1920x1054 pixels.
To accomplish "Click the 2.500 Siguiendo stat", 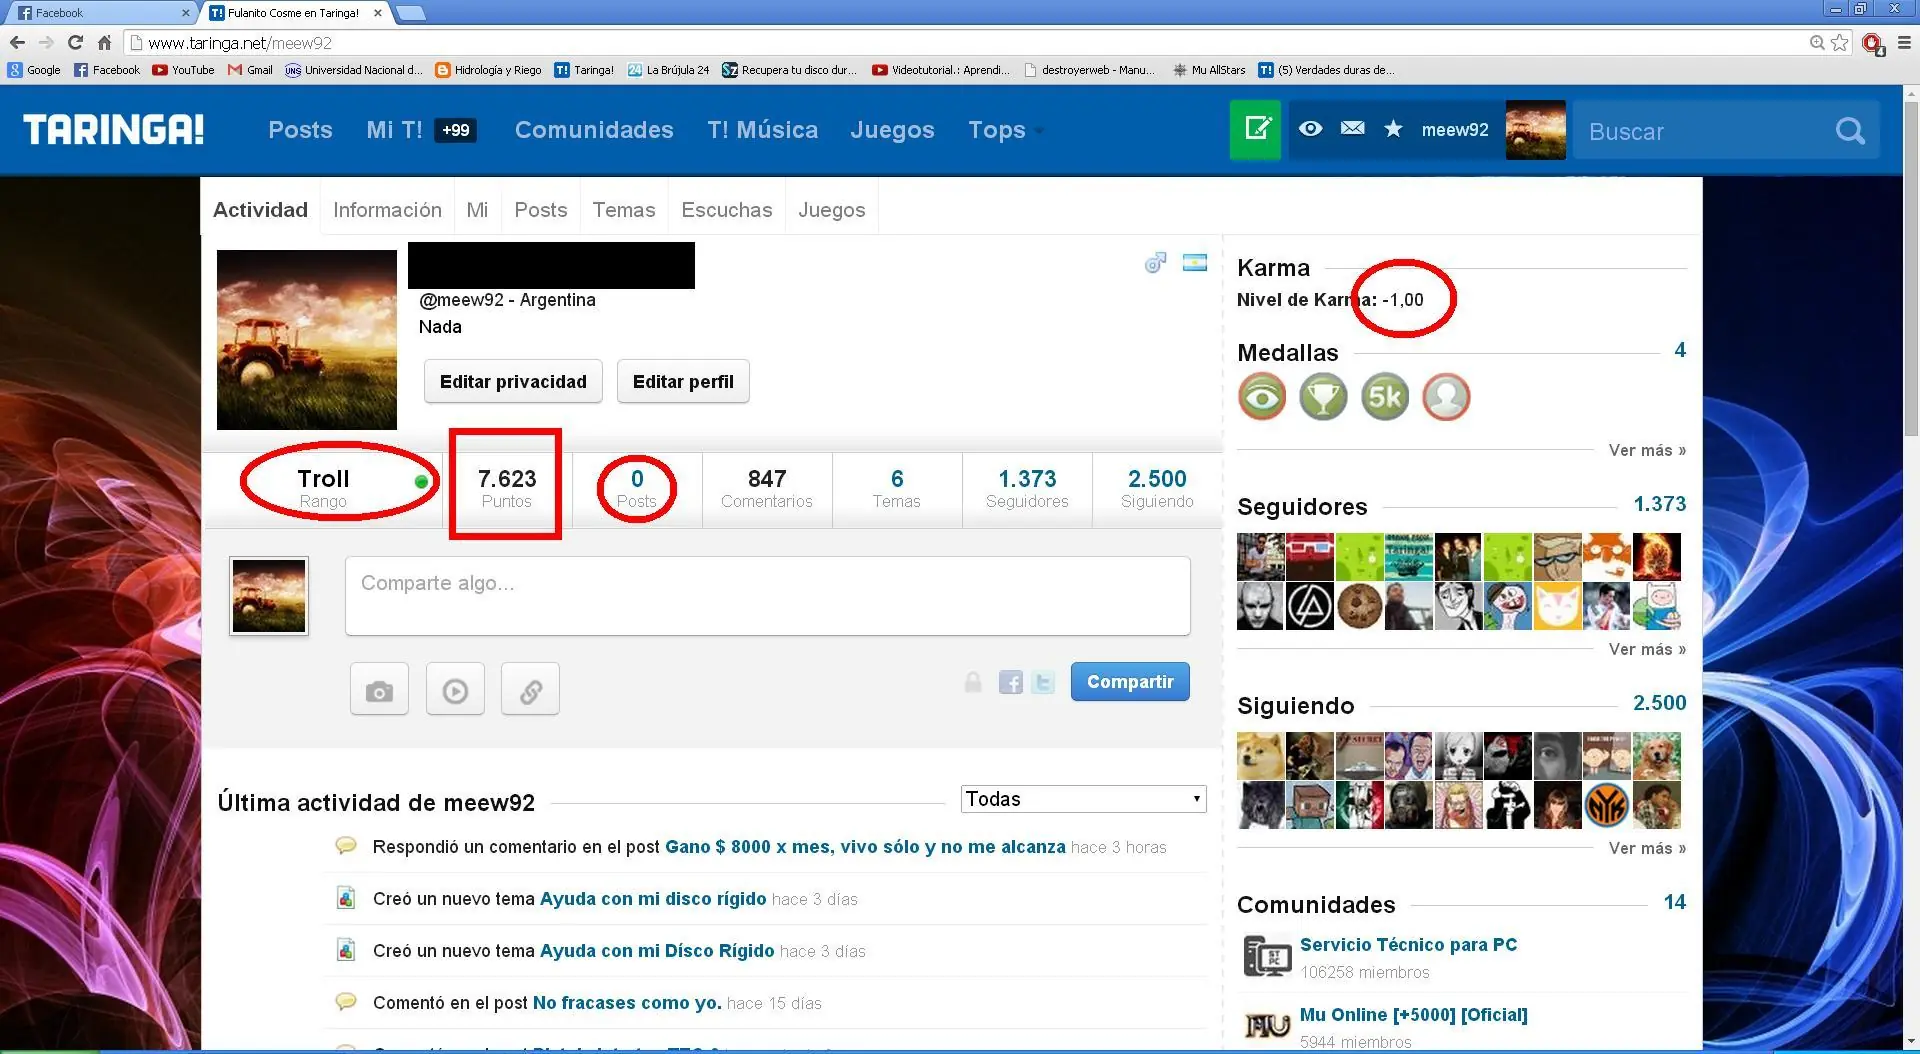I will [1157, 489].
